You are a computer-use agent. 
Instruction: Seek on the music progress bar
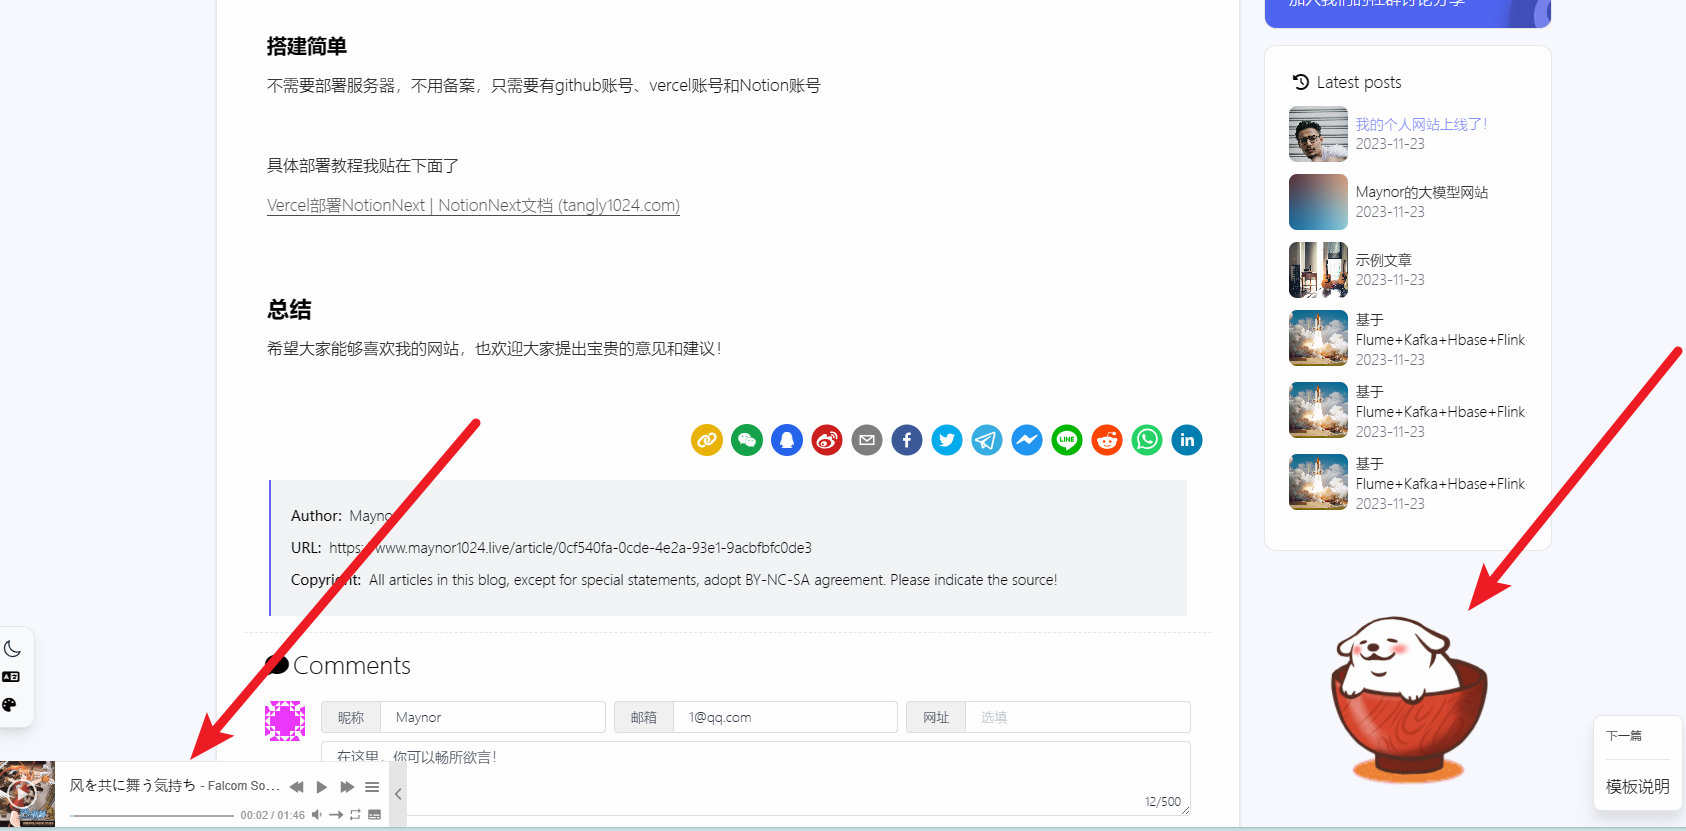[152, 816]
